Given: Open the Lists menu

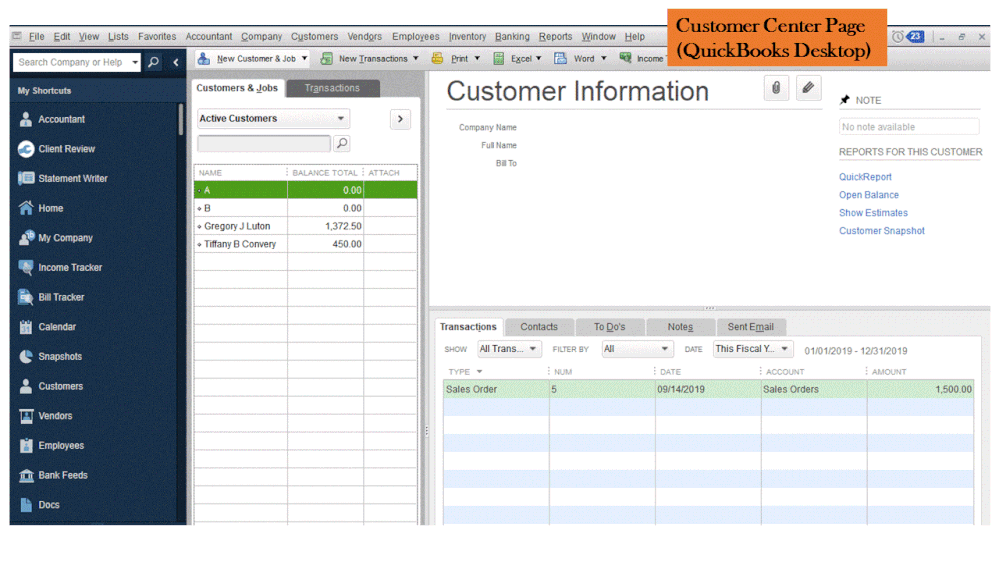Looking at the screenshot, I should pos(118,36).
